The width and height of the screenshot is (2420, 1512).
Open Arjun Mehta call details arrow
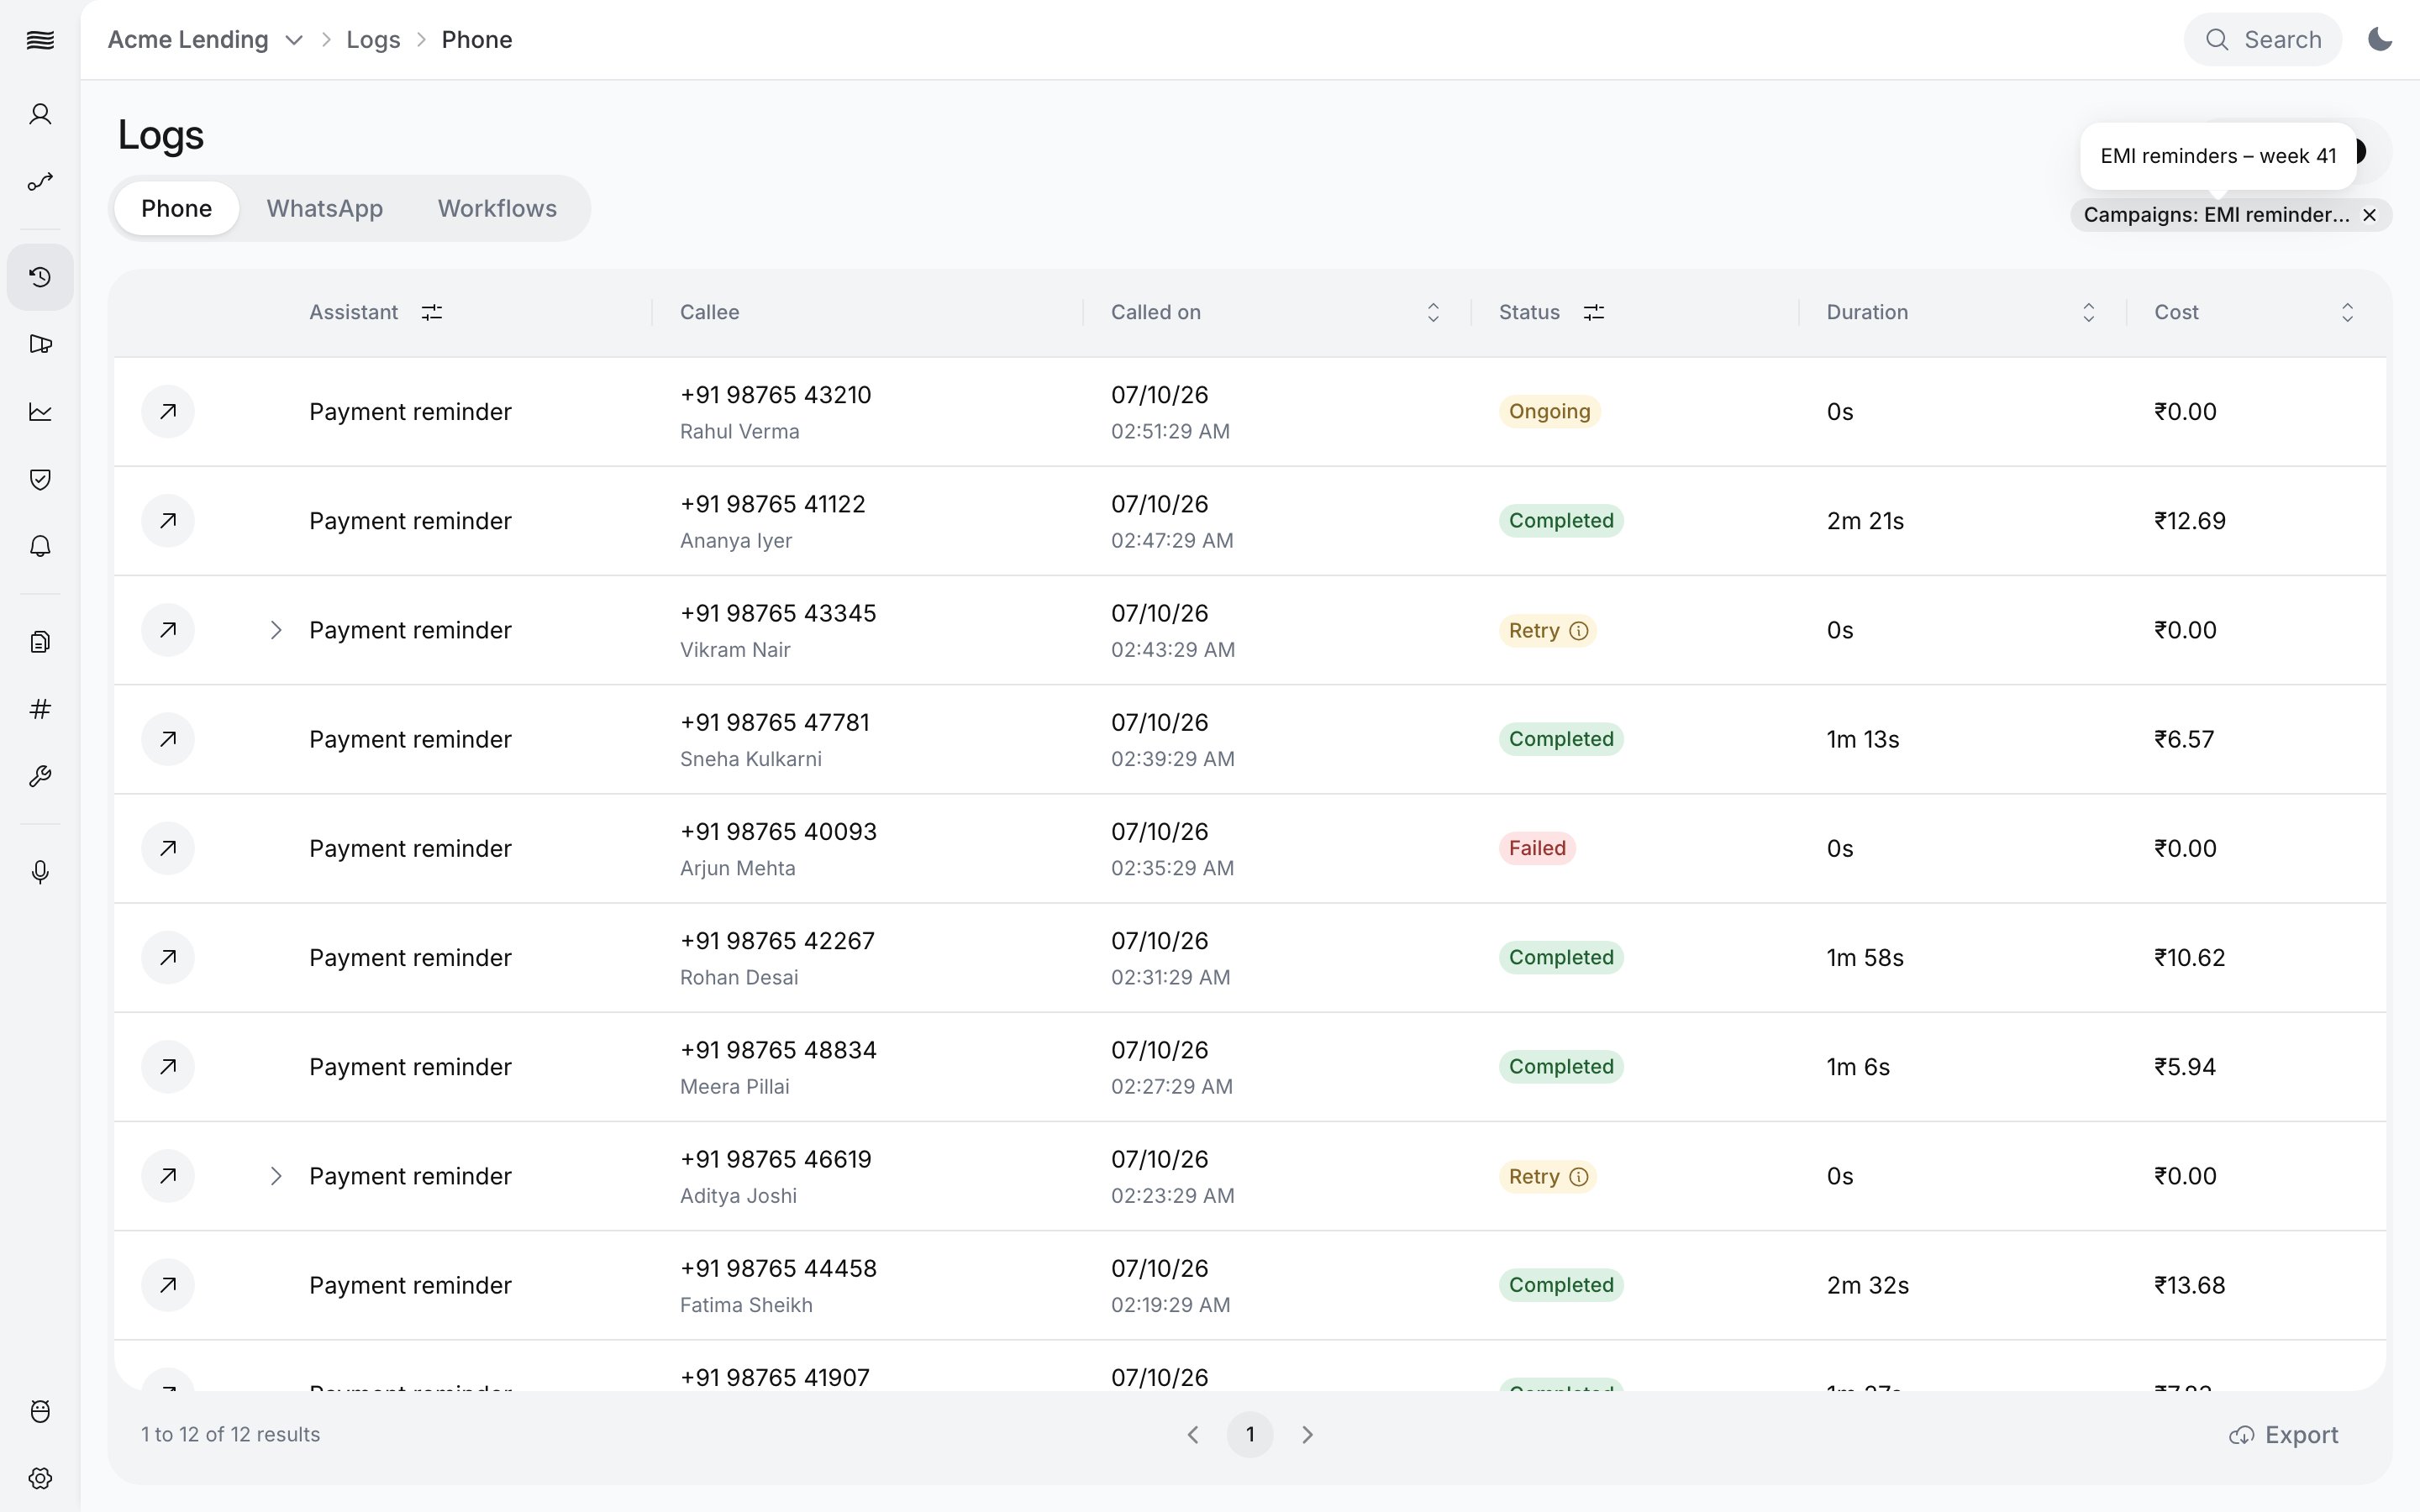pos(168,848)
